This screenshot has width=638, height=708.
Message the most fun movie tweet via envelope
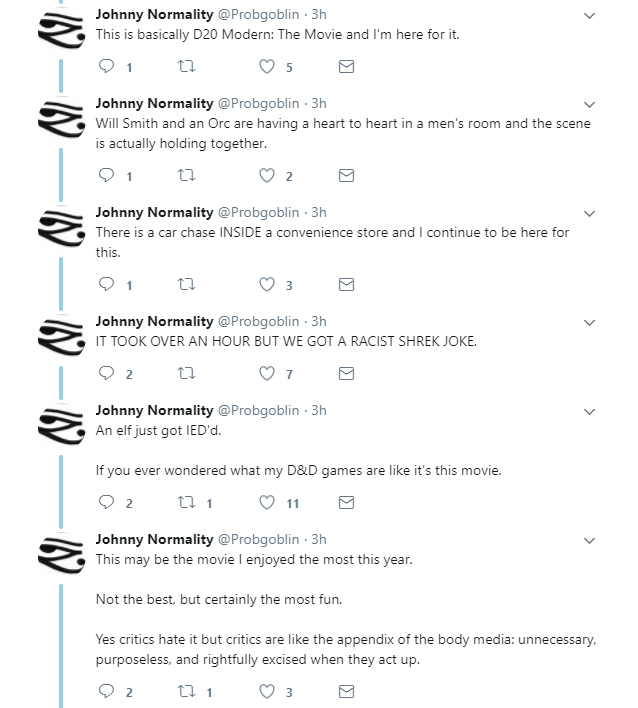pyautogui.click(x=346, y=691)
